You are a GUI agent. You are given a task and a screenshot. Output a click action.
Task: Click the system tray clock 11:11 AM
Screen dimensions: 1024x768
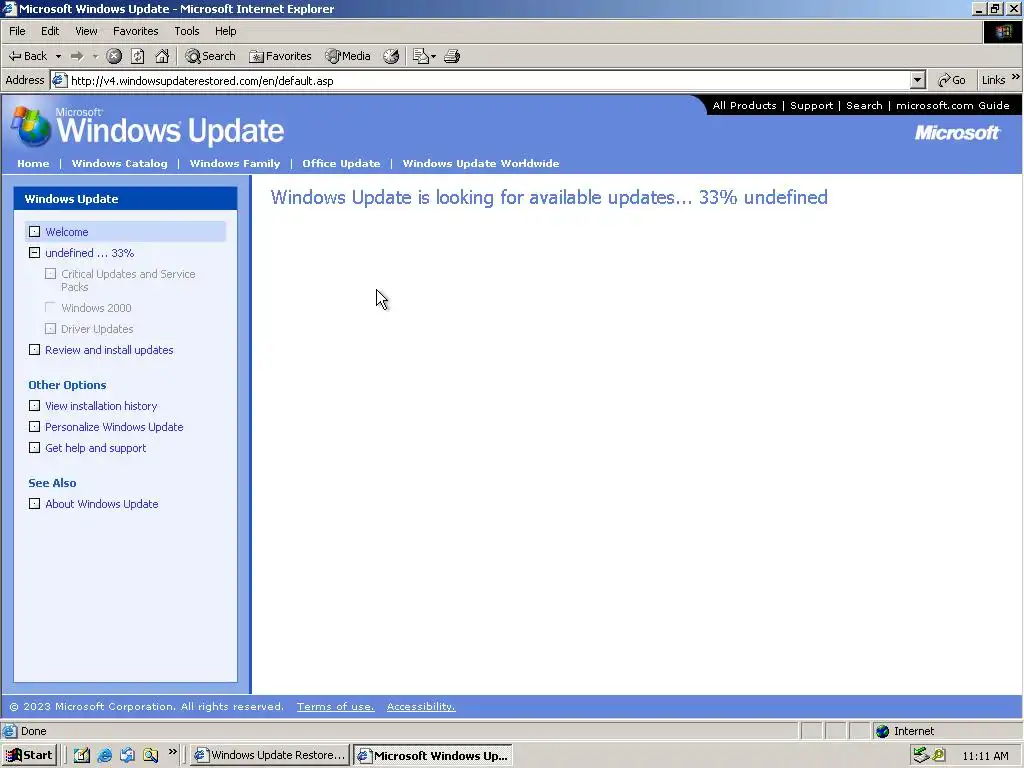[985, 756]
